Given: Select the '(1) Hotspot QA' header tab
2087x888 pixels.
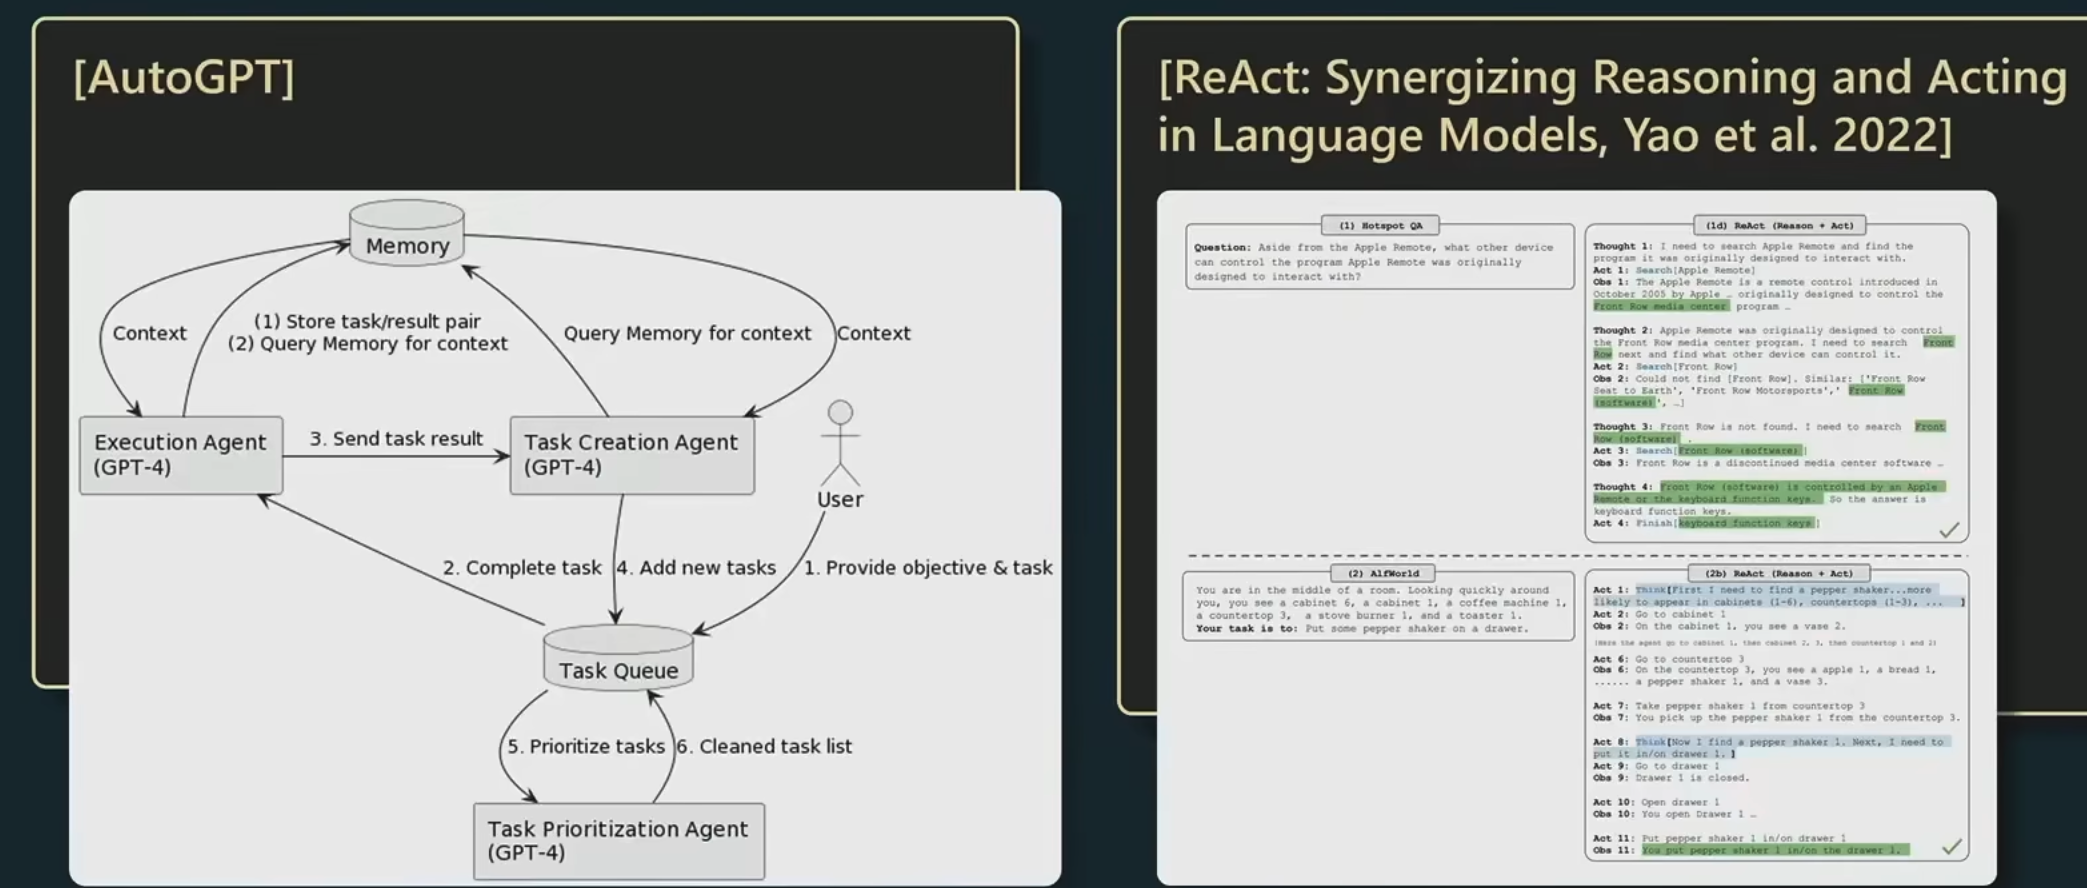Looking at the screenshot, I should pos(1380,225).
